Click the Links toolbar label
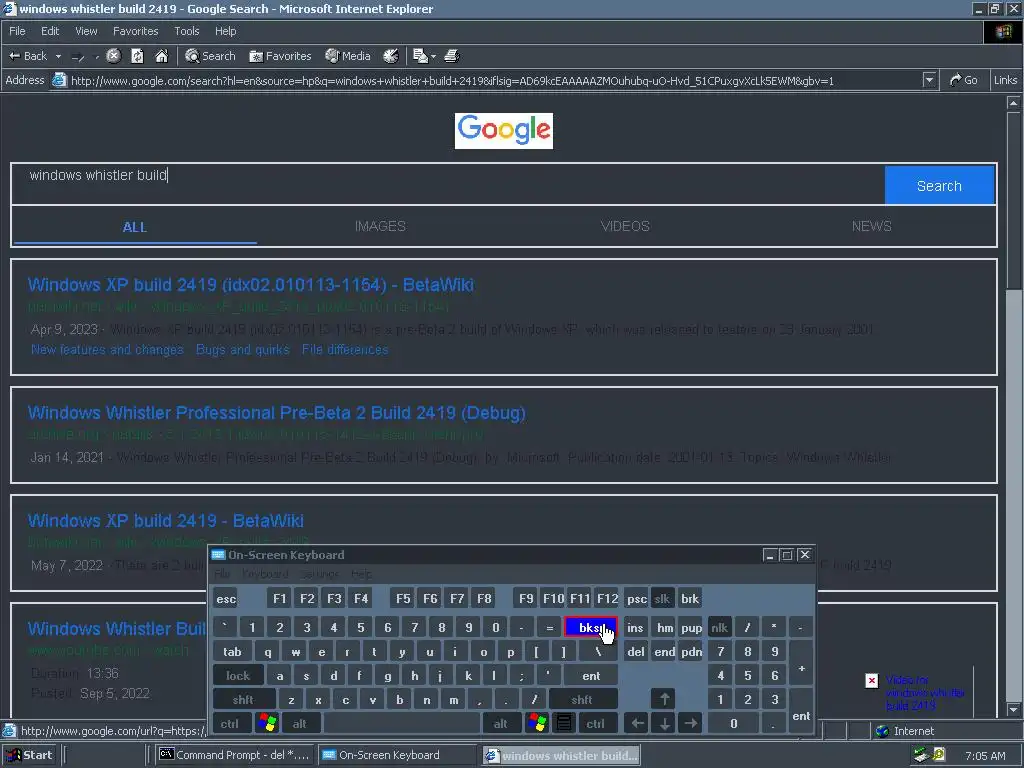Image resolution: width=1024 pixels, height=768 pixels. pos(1006,80)
